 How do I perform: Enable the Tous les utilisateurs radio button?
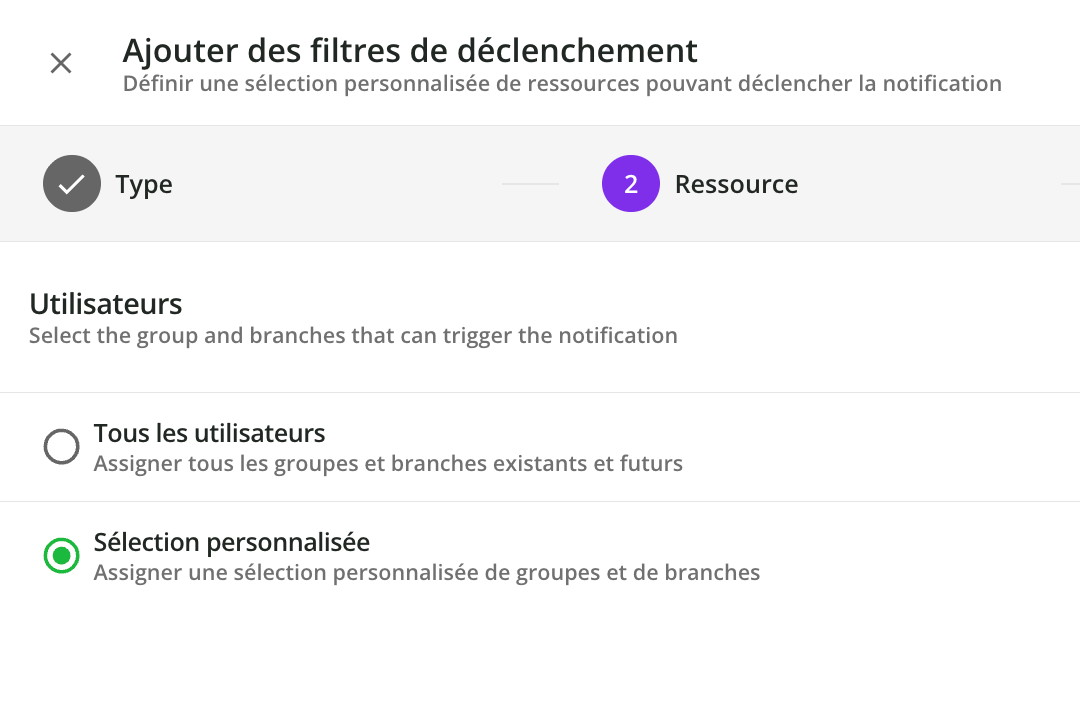coord(62,447)
